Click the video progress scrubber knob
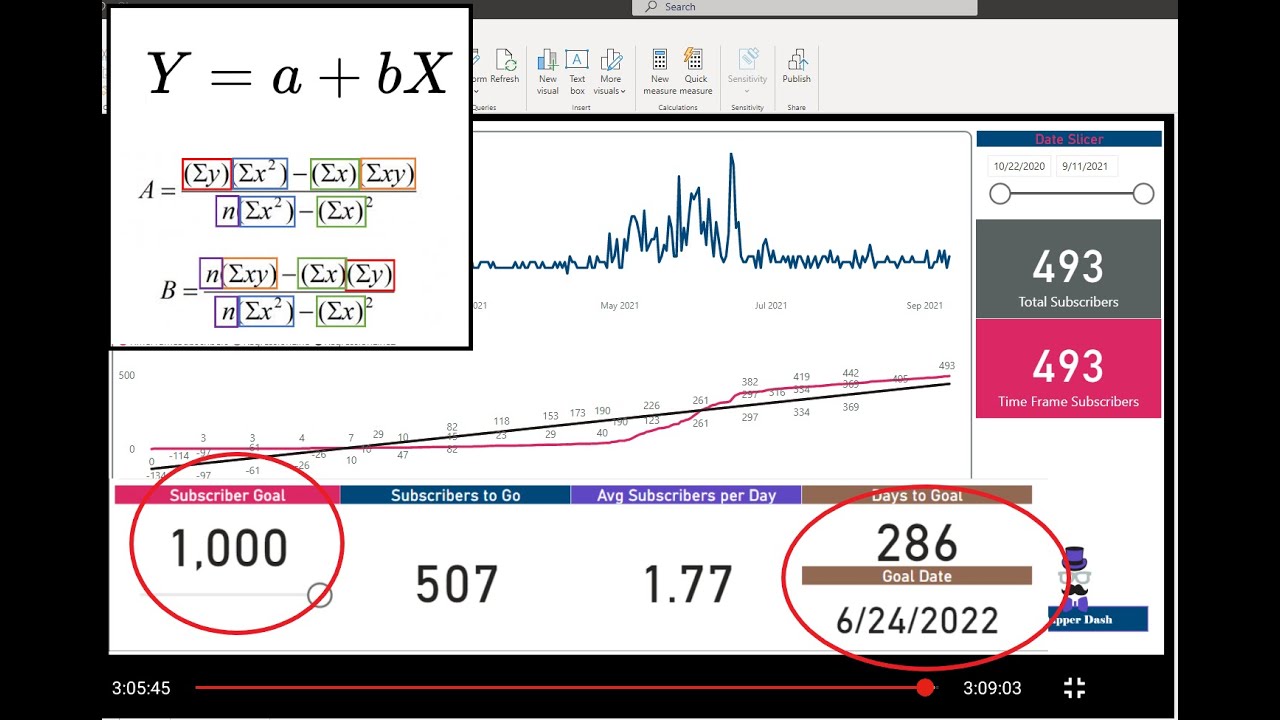This screenshot has width=1280, height=720. coord(925,687)
